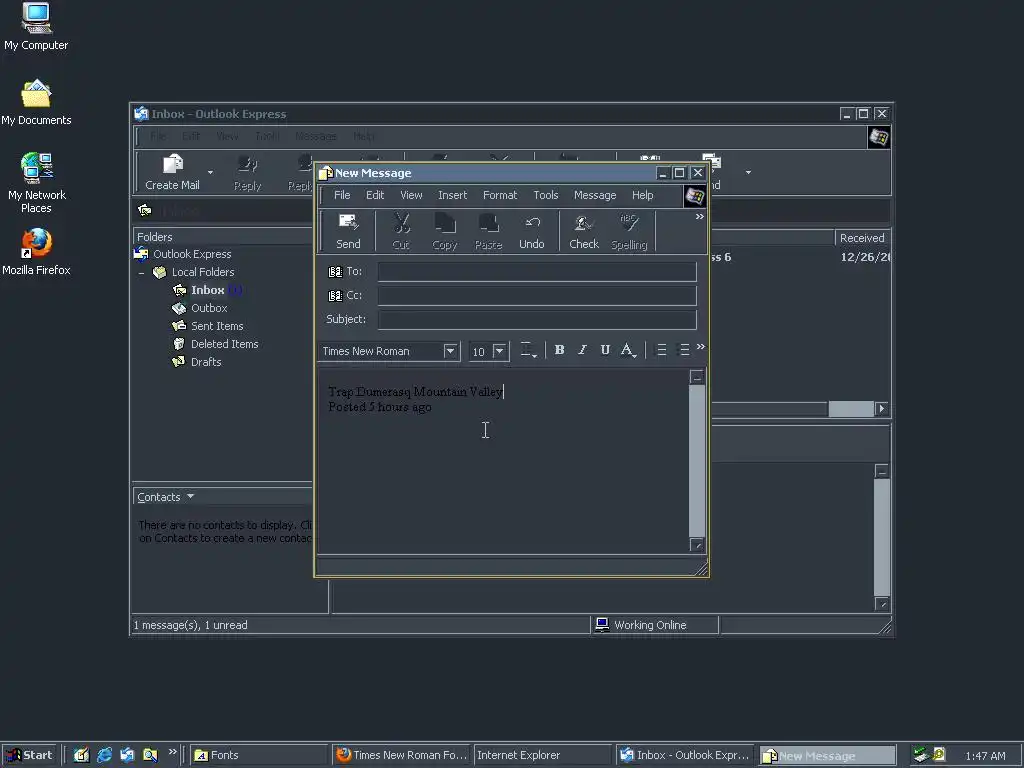Run the Spelling check
The image size is (1024, 768).
[x=629, y=231]
